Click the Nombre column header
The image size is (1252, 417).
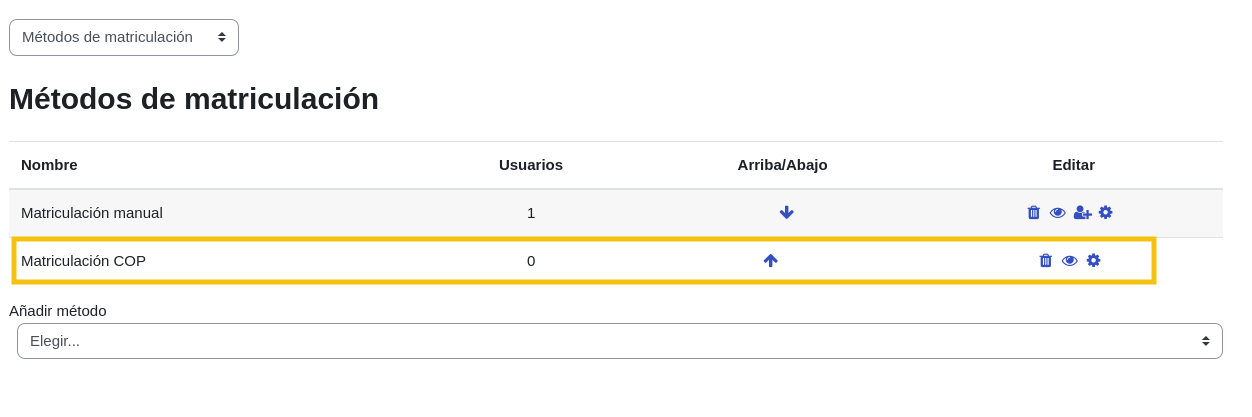(x=49, y=165)
